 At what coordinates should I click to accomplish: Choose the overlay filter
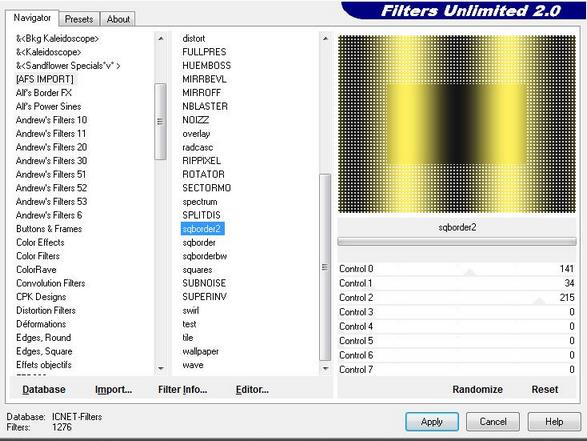click(196, 134)
